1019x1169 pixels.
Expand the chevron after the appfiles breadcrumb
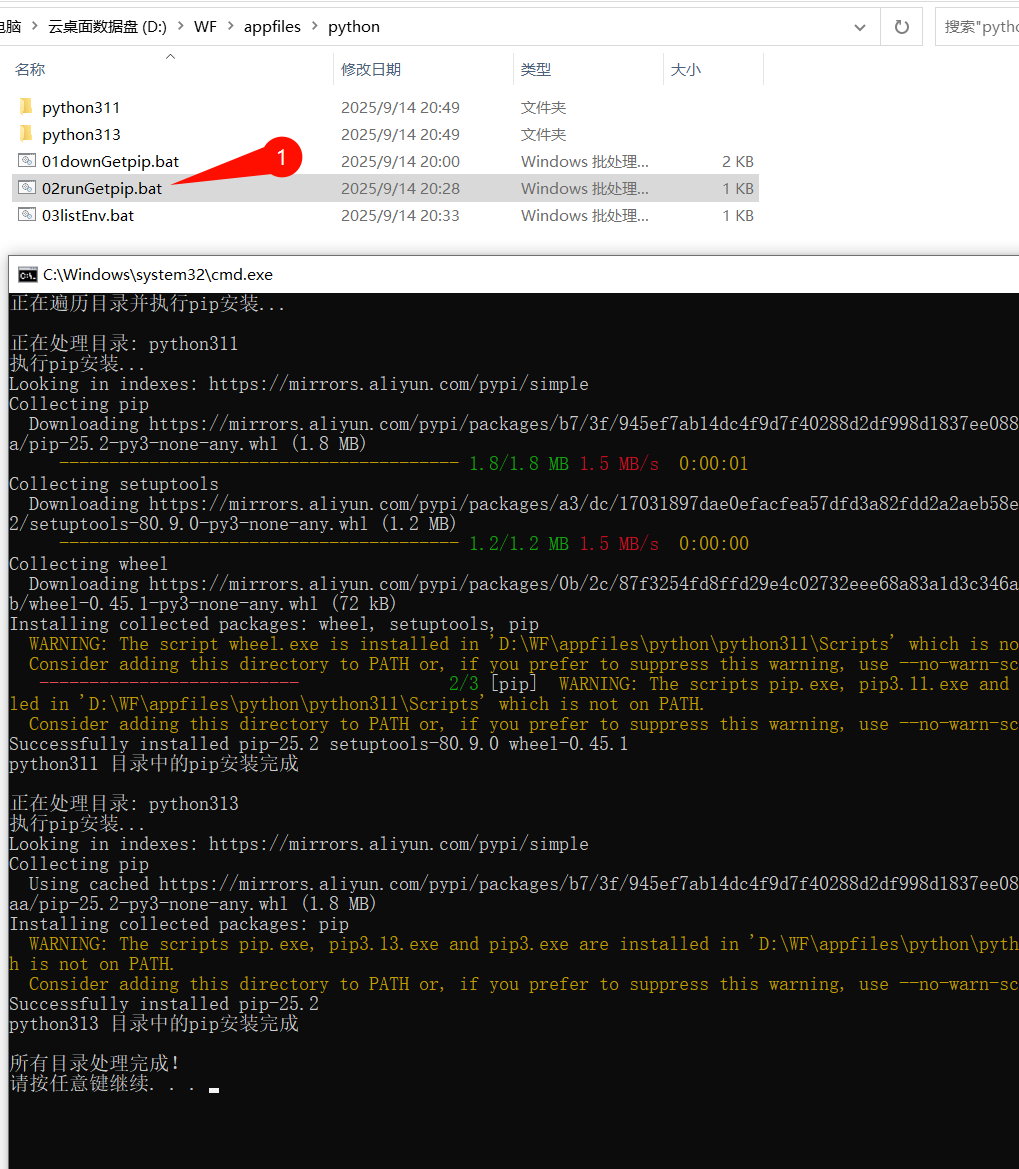point(313,26)
